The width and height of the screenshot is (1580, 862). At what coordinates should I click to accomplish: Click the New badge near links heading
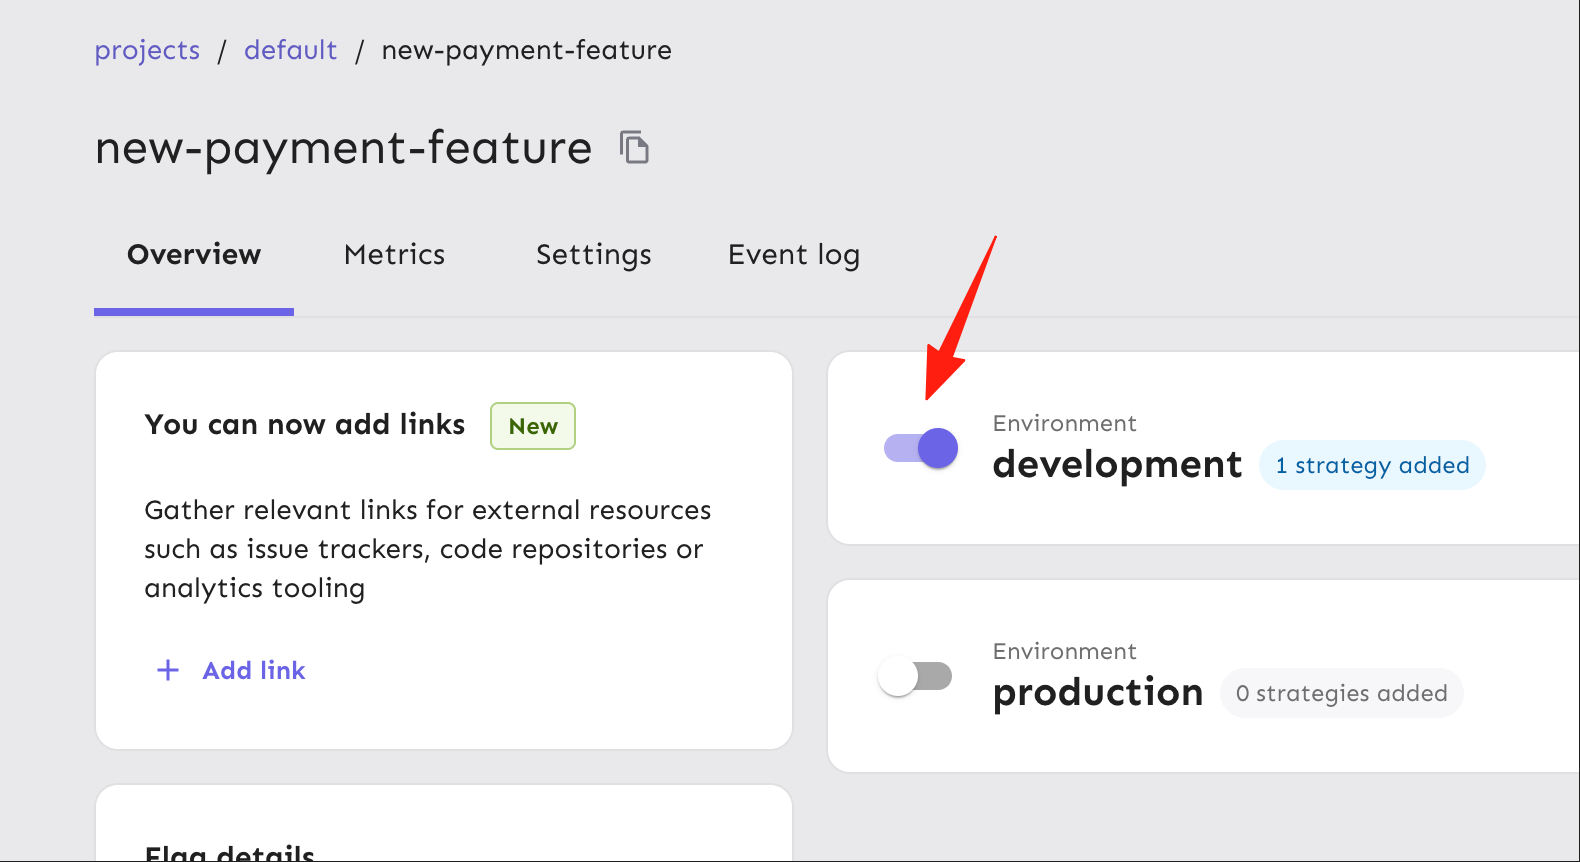[x=533, y=426]
